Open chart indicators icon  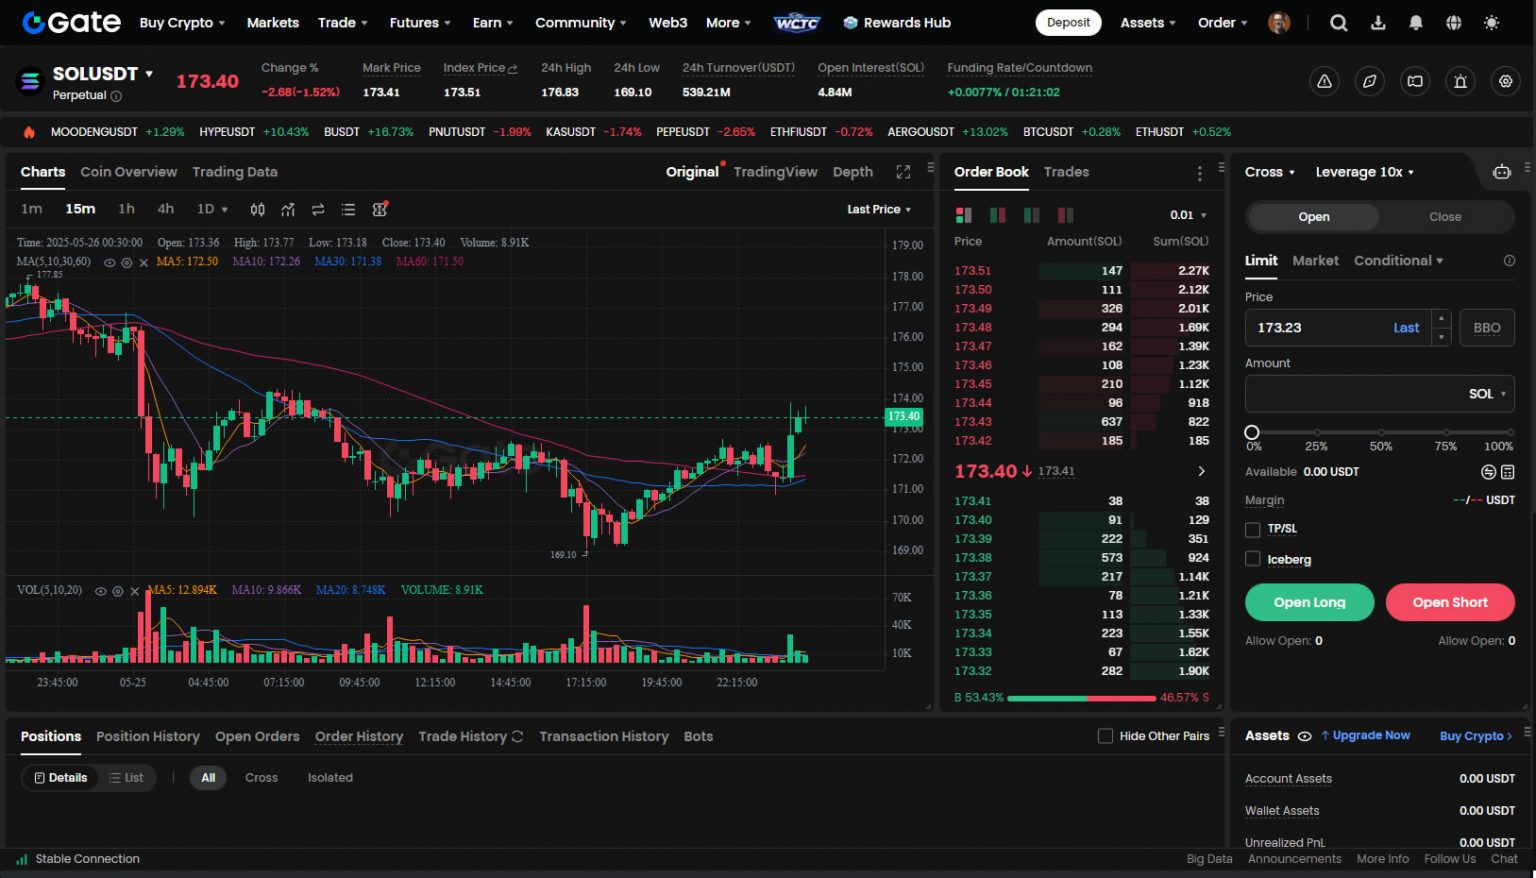tap(288, 209)
